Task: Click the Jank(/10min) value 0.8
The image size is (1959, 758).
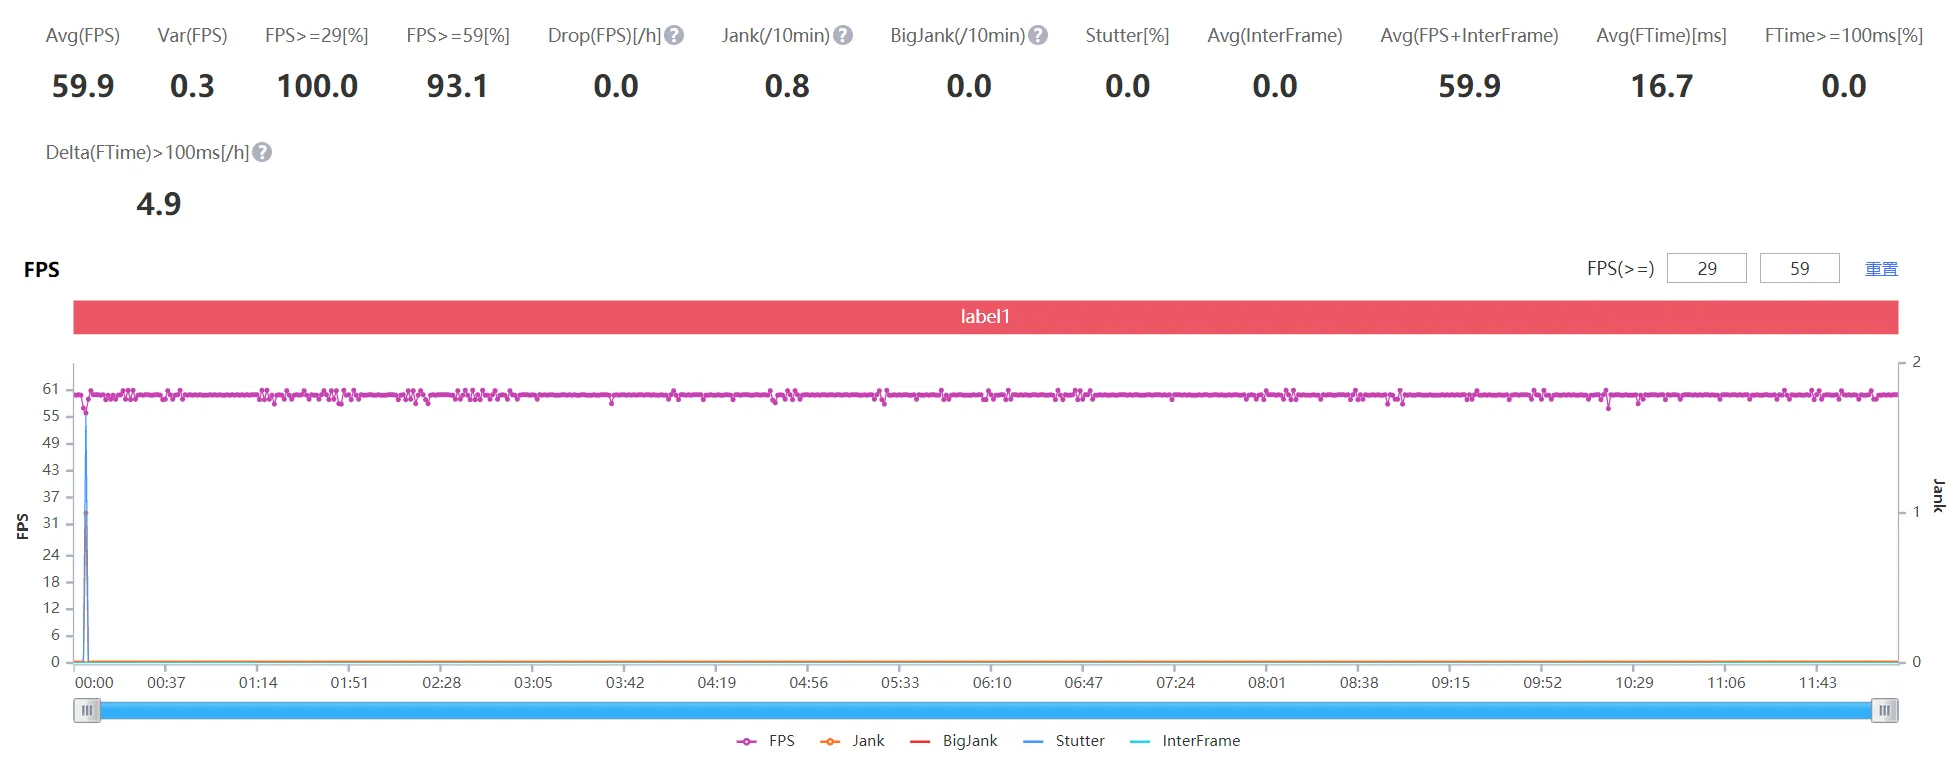Action: (x=787, y=86)
